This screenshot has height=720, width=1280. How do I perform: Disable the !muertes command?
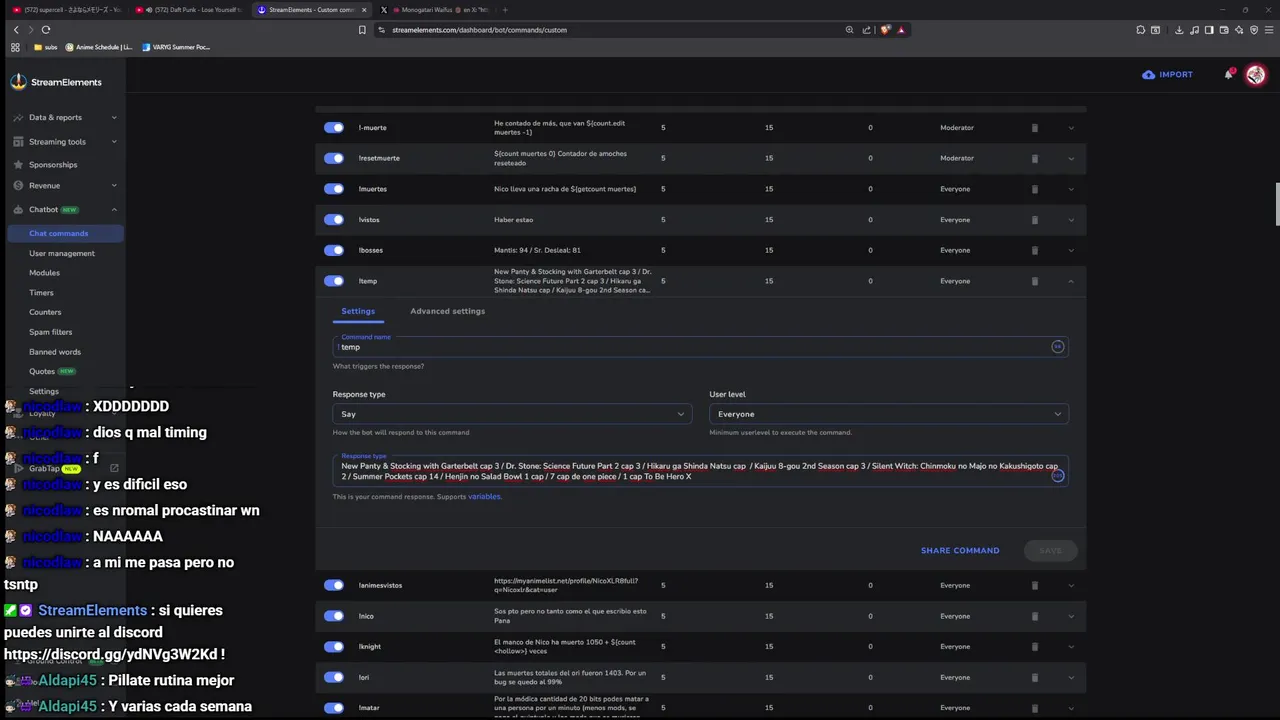click(x=334, y=189)
